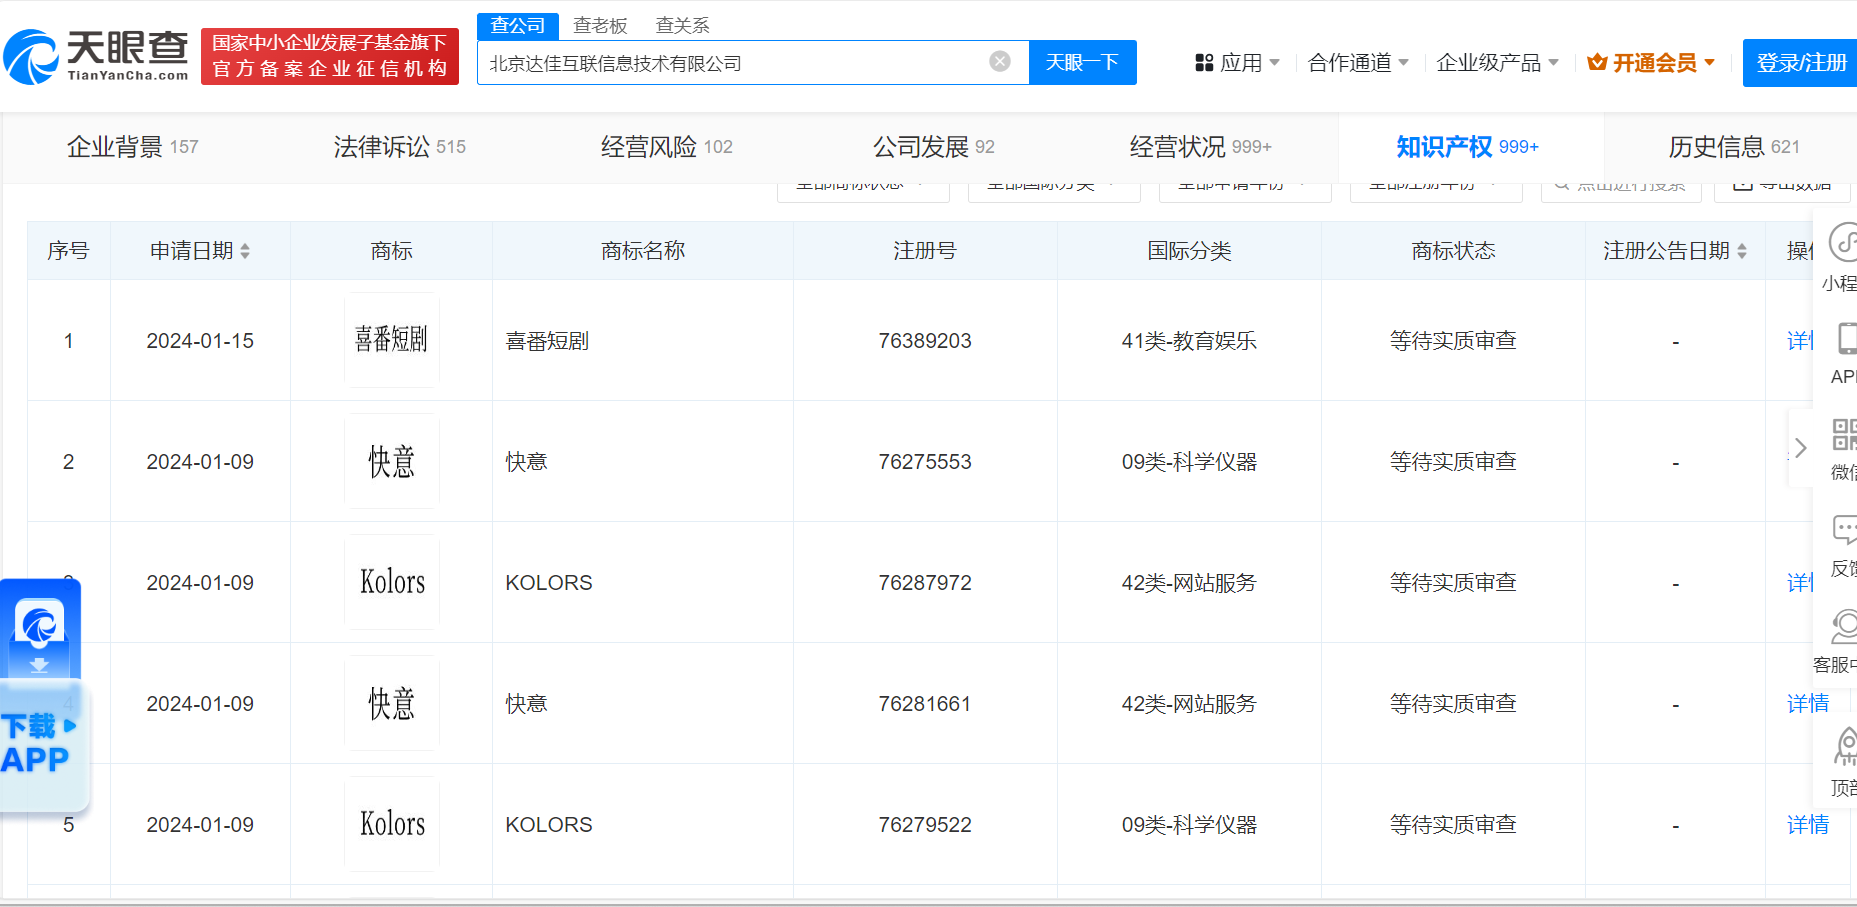1857x907 pixels.
Task: Click the red 官方备案企业征信机构 badge
Action: tap(330, 56)
